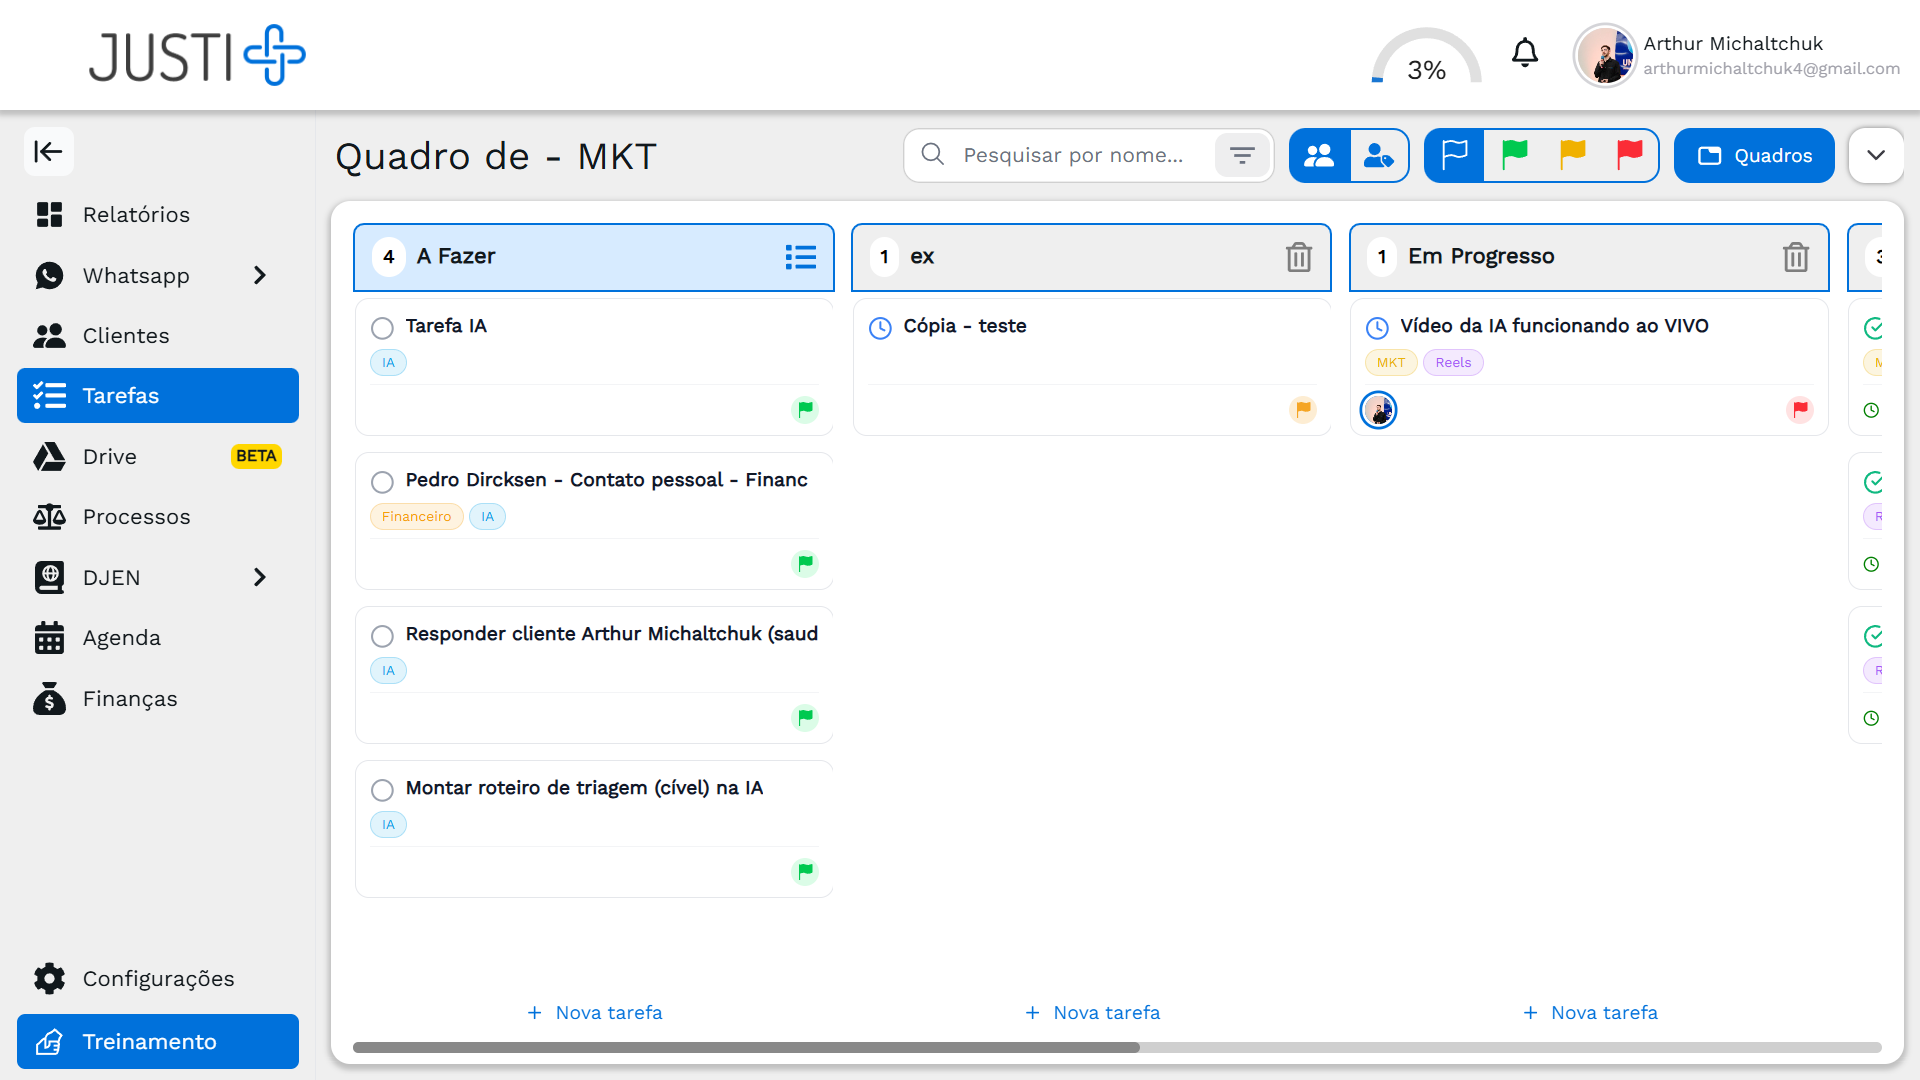Check off 'Montar roteiro de triagem' task
The height and width of the screenshot is (1080, 1920).
[x=382, y=790]
